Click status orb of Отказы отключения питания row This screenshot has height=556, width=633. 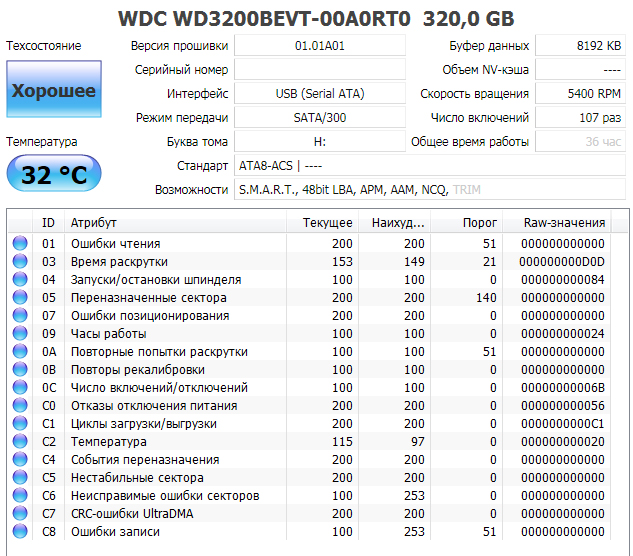pos(20,405)
